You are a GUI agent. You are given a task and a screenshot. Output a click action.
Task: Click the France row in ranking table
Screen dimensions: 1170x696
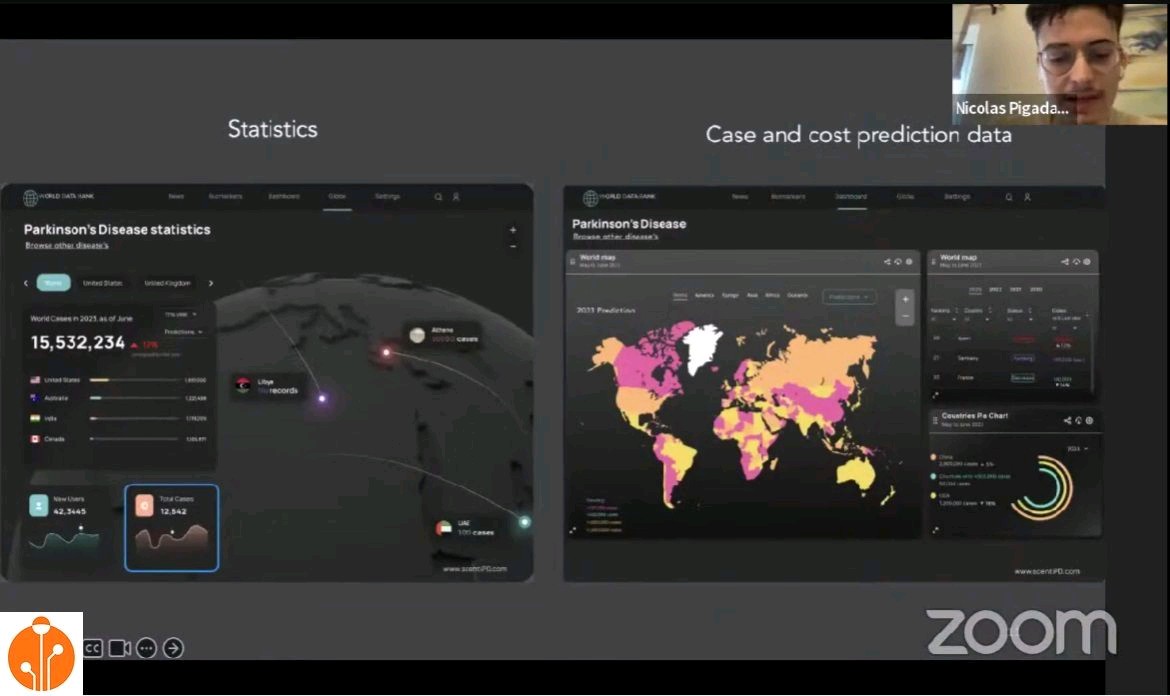pos(1010,378)
